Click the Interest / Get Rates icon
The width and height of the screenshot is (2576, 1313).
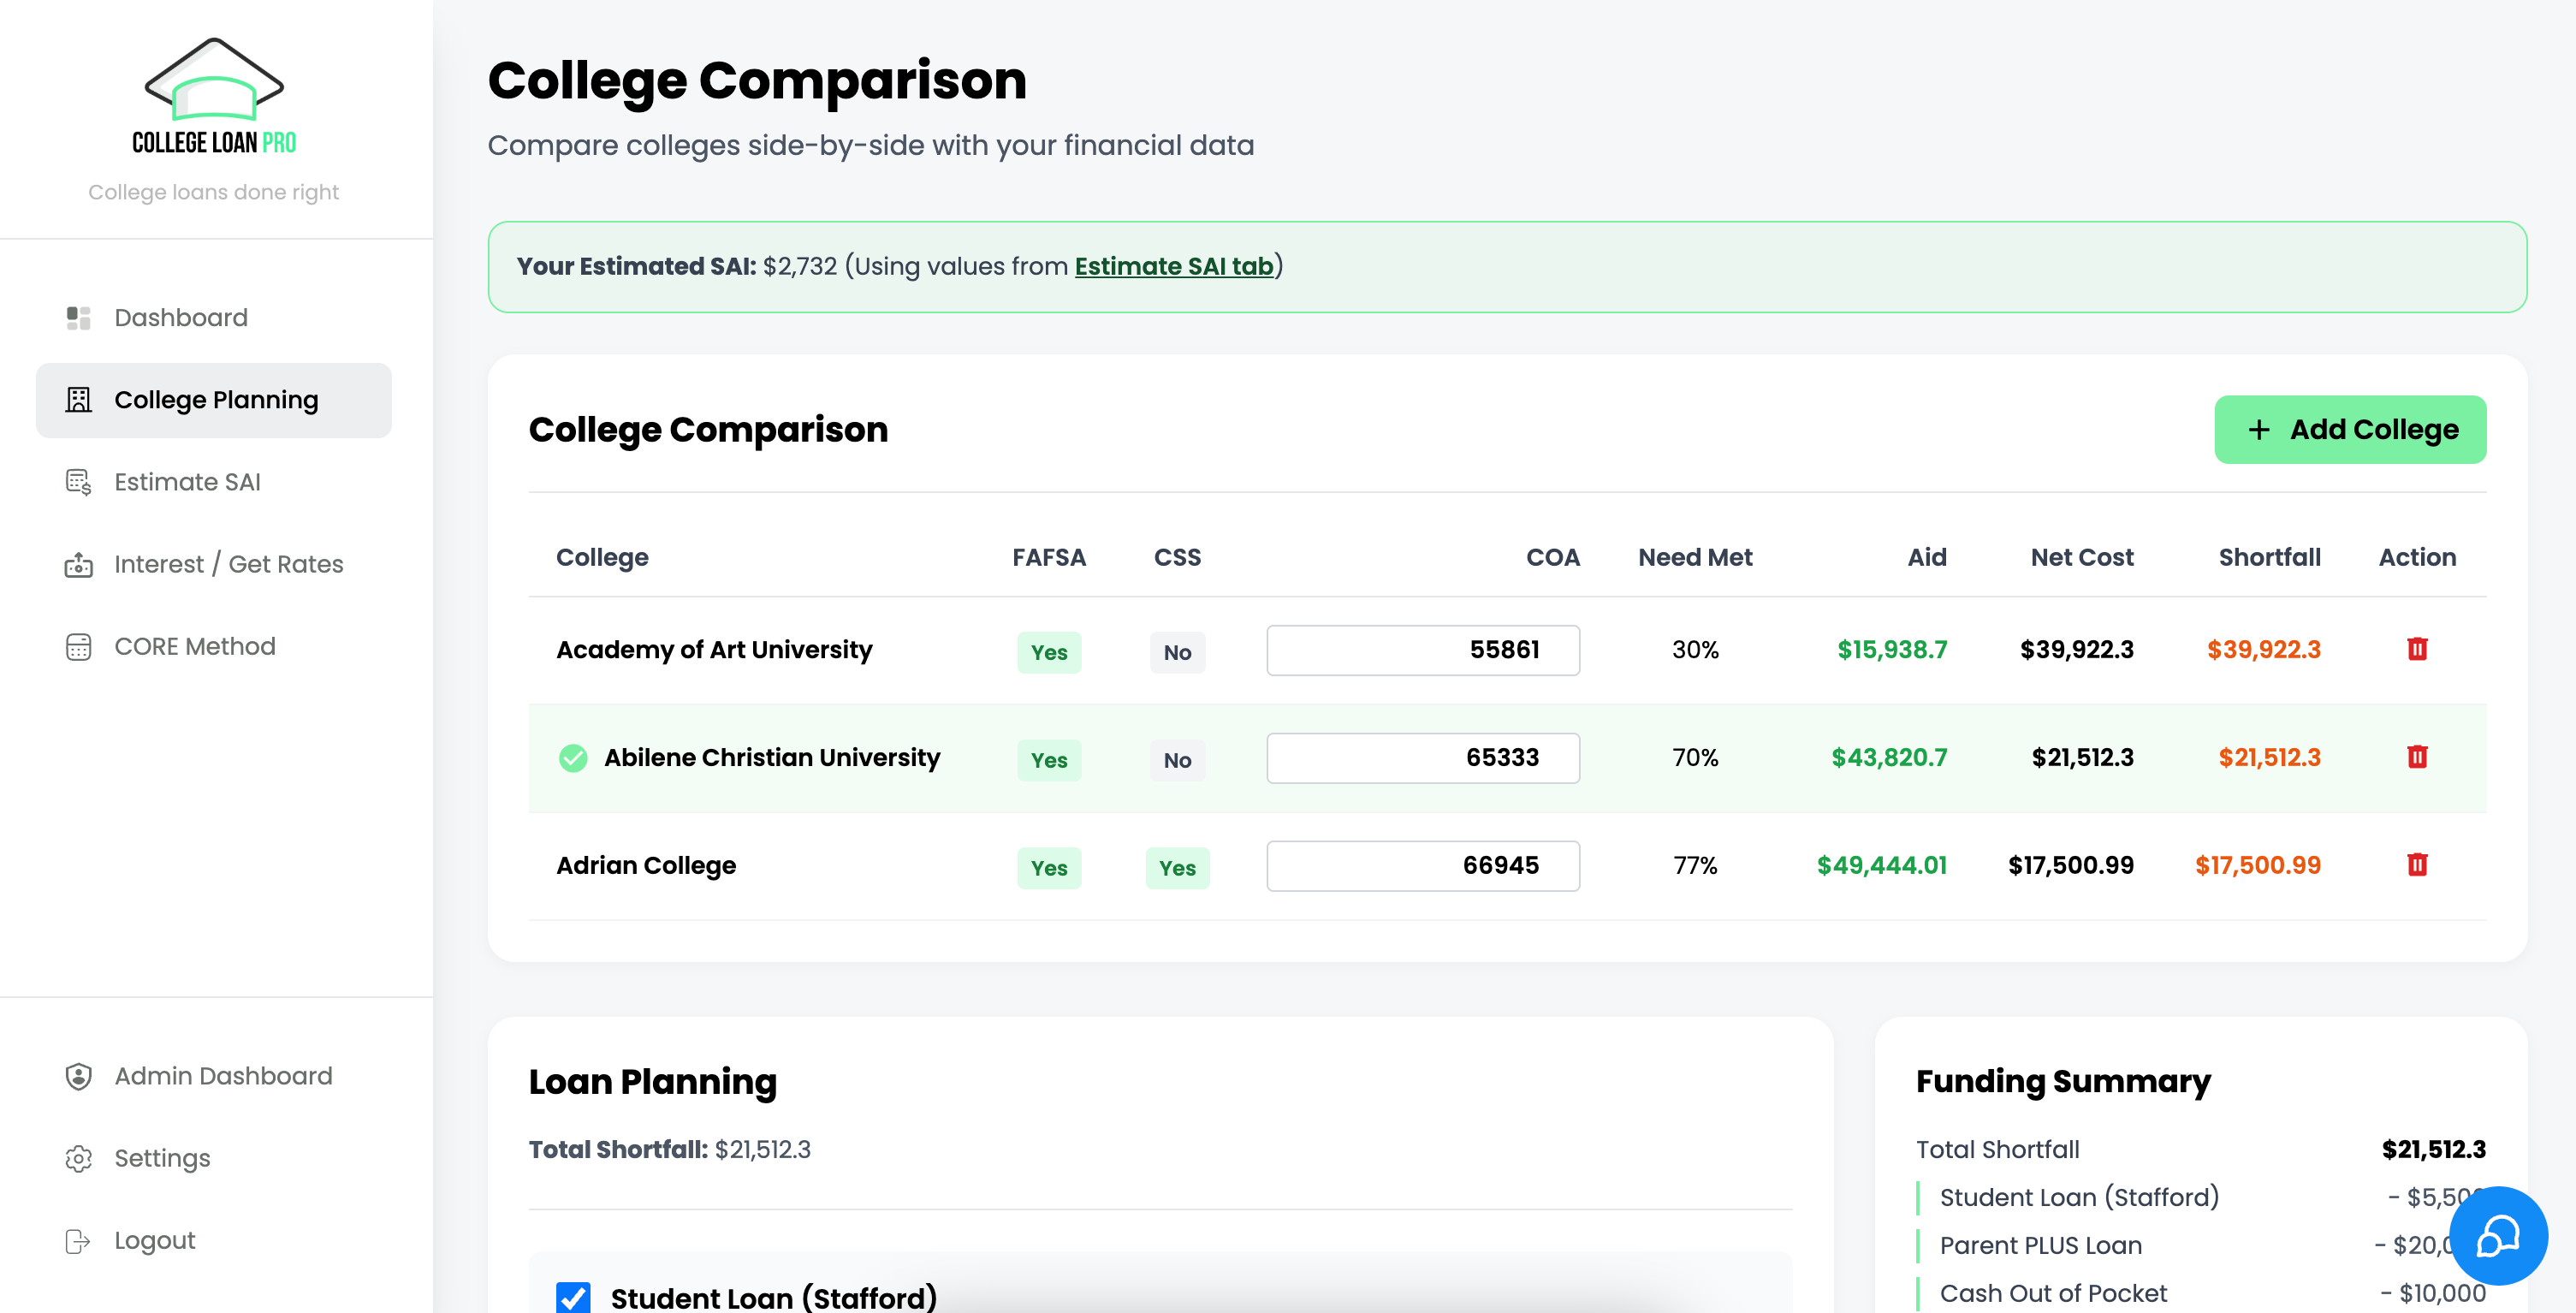click(78, 565)
